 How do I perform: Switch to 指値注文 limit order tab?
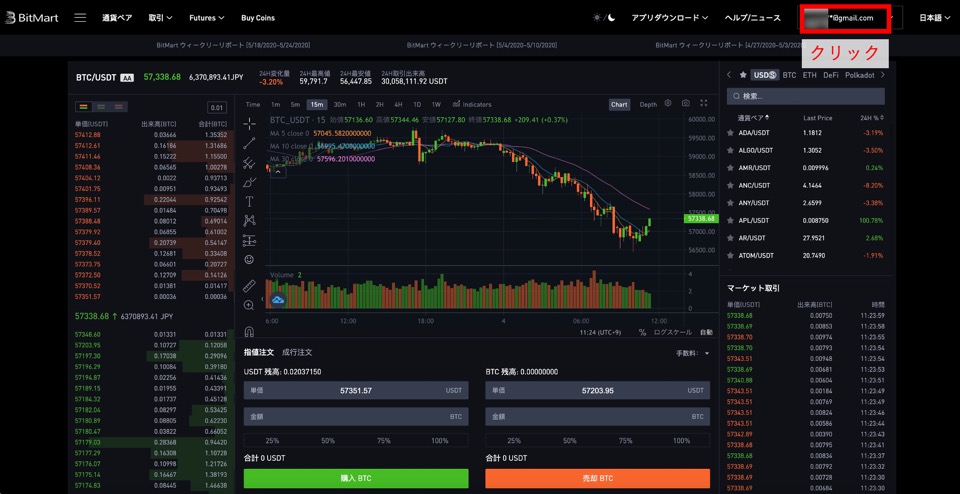coord(259,352)
